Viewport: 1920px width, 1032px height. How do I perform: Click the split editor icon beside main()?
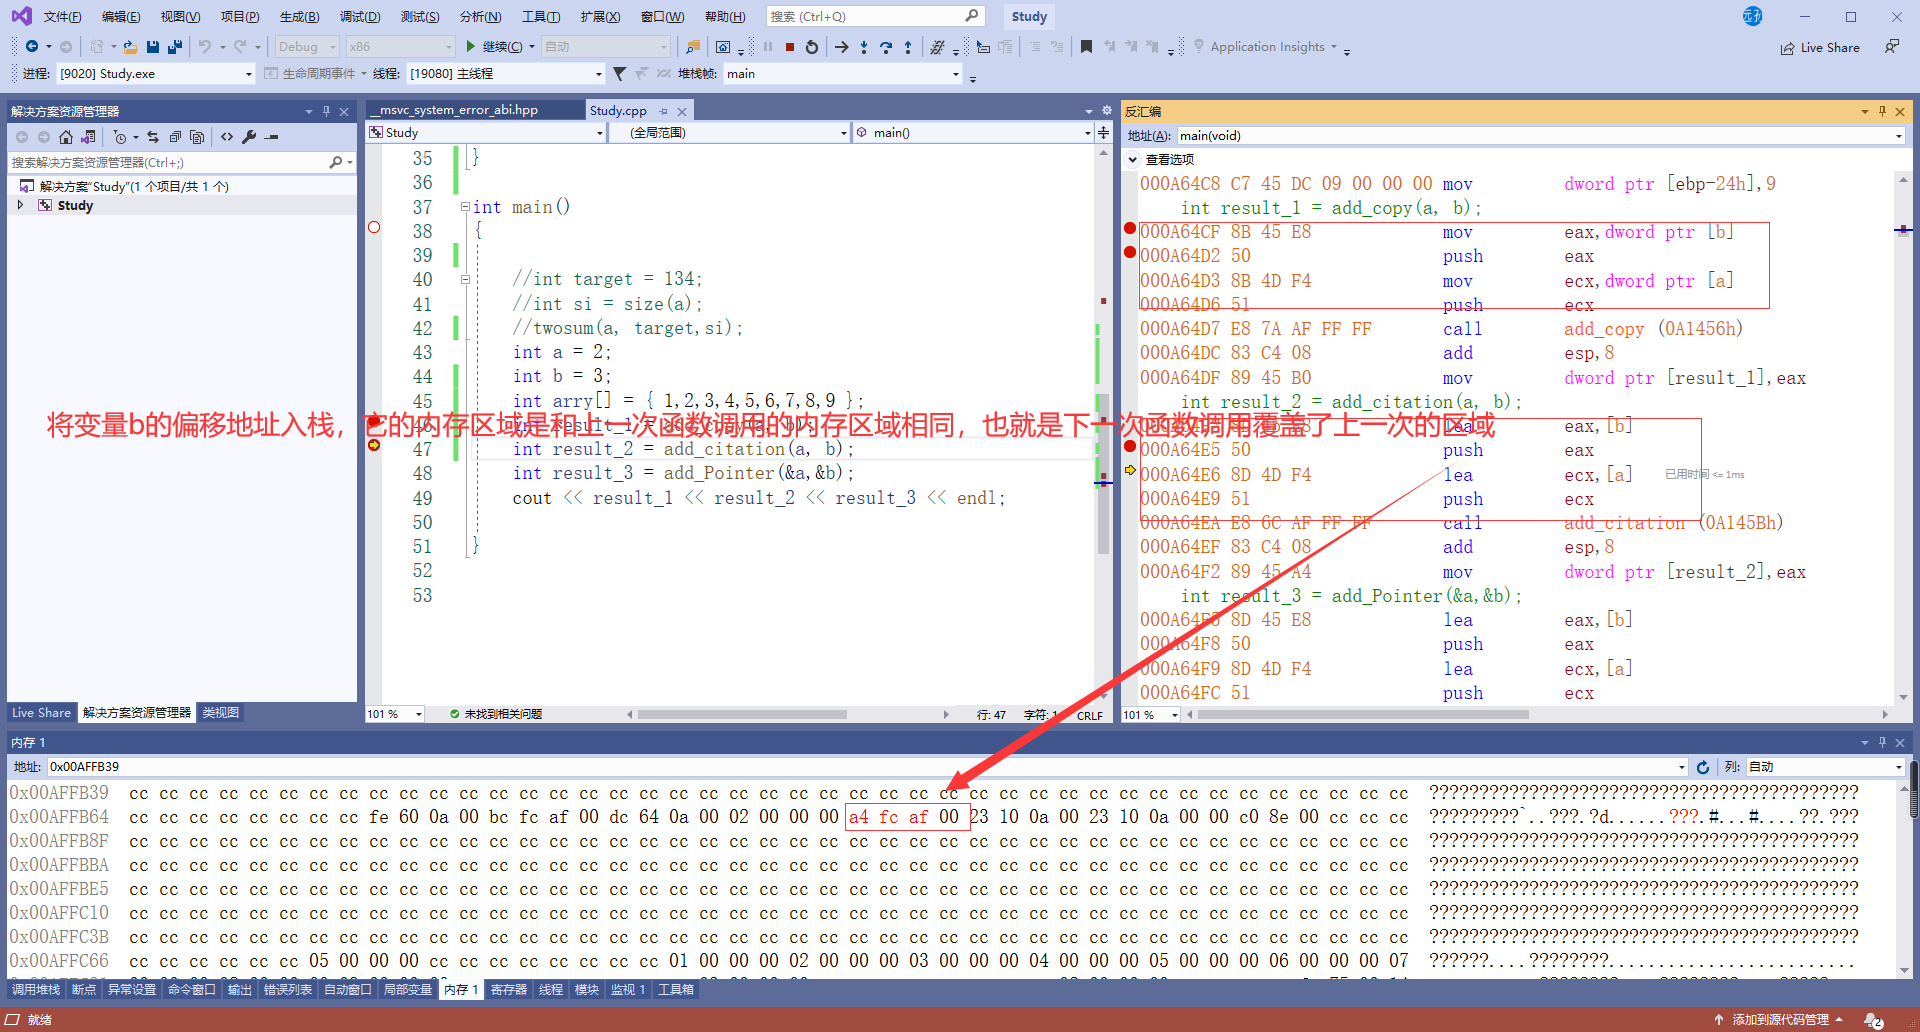[1103, 132]
